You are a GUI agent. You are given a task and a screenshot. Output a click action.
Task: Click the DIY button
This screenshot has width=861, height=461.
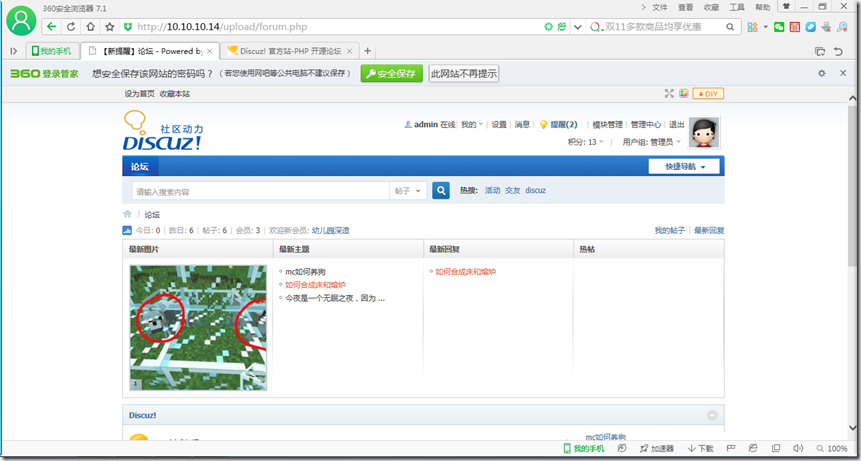click(708, 94)
